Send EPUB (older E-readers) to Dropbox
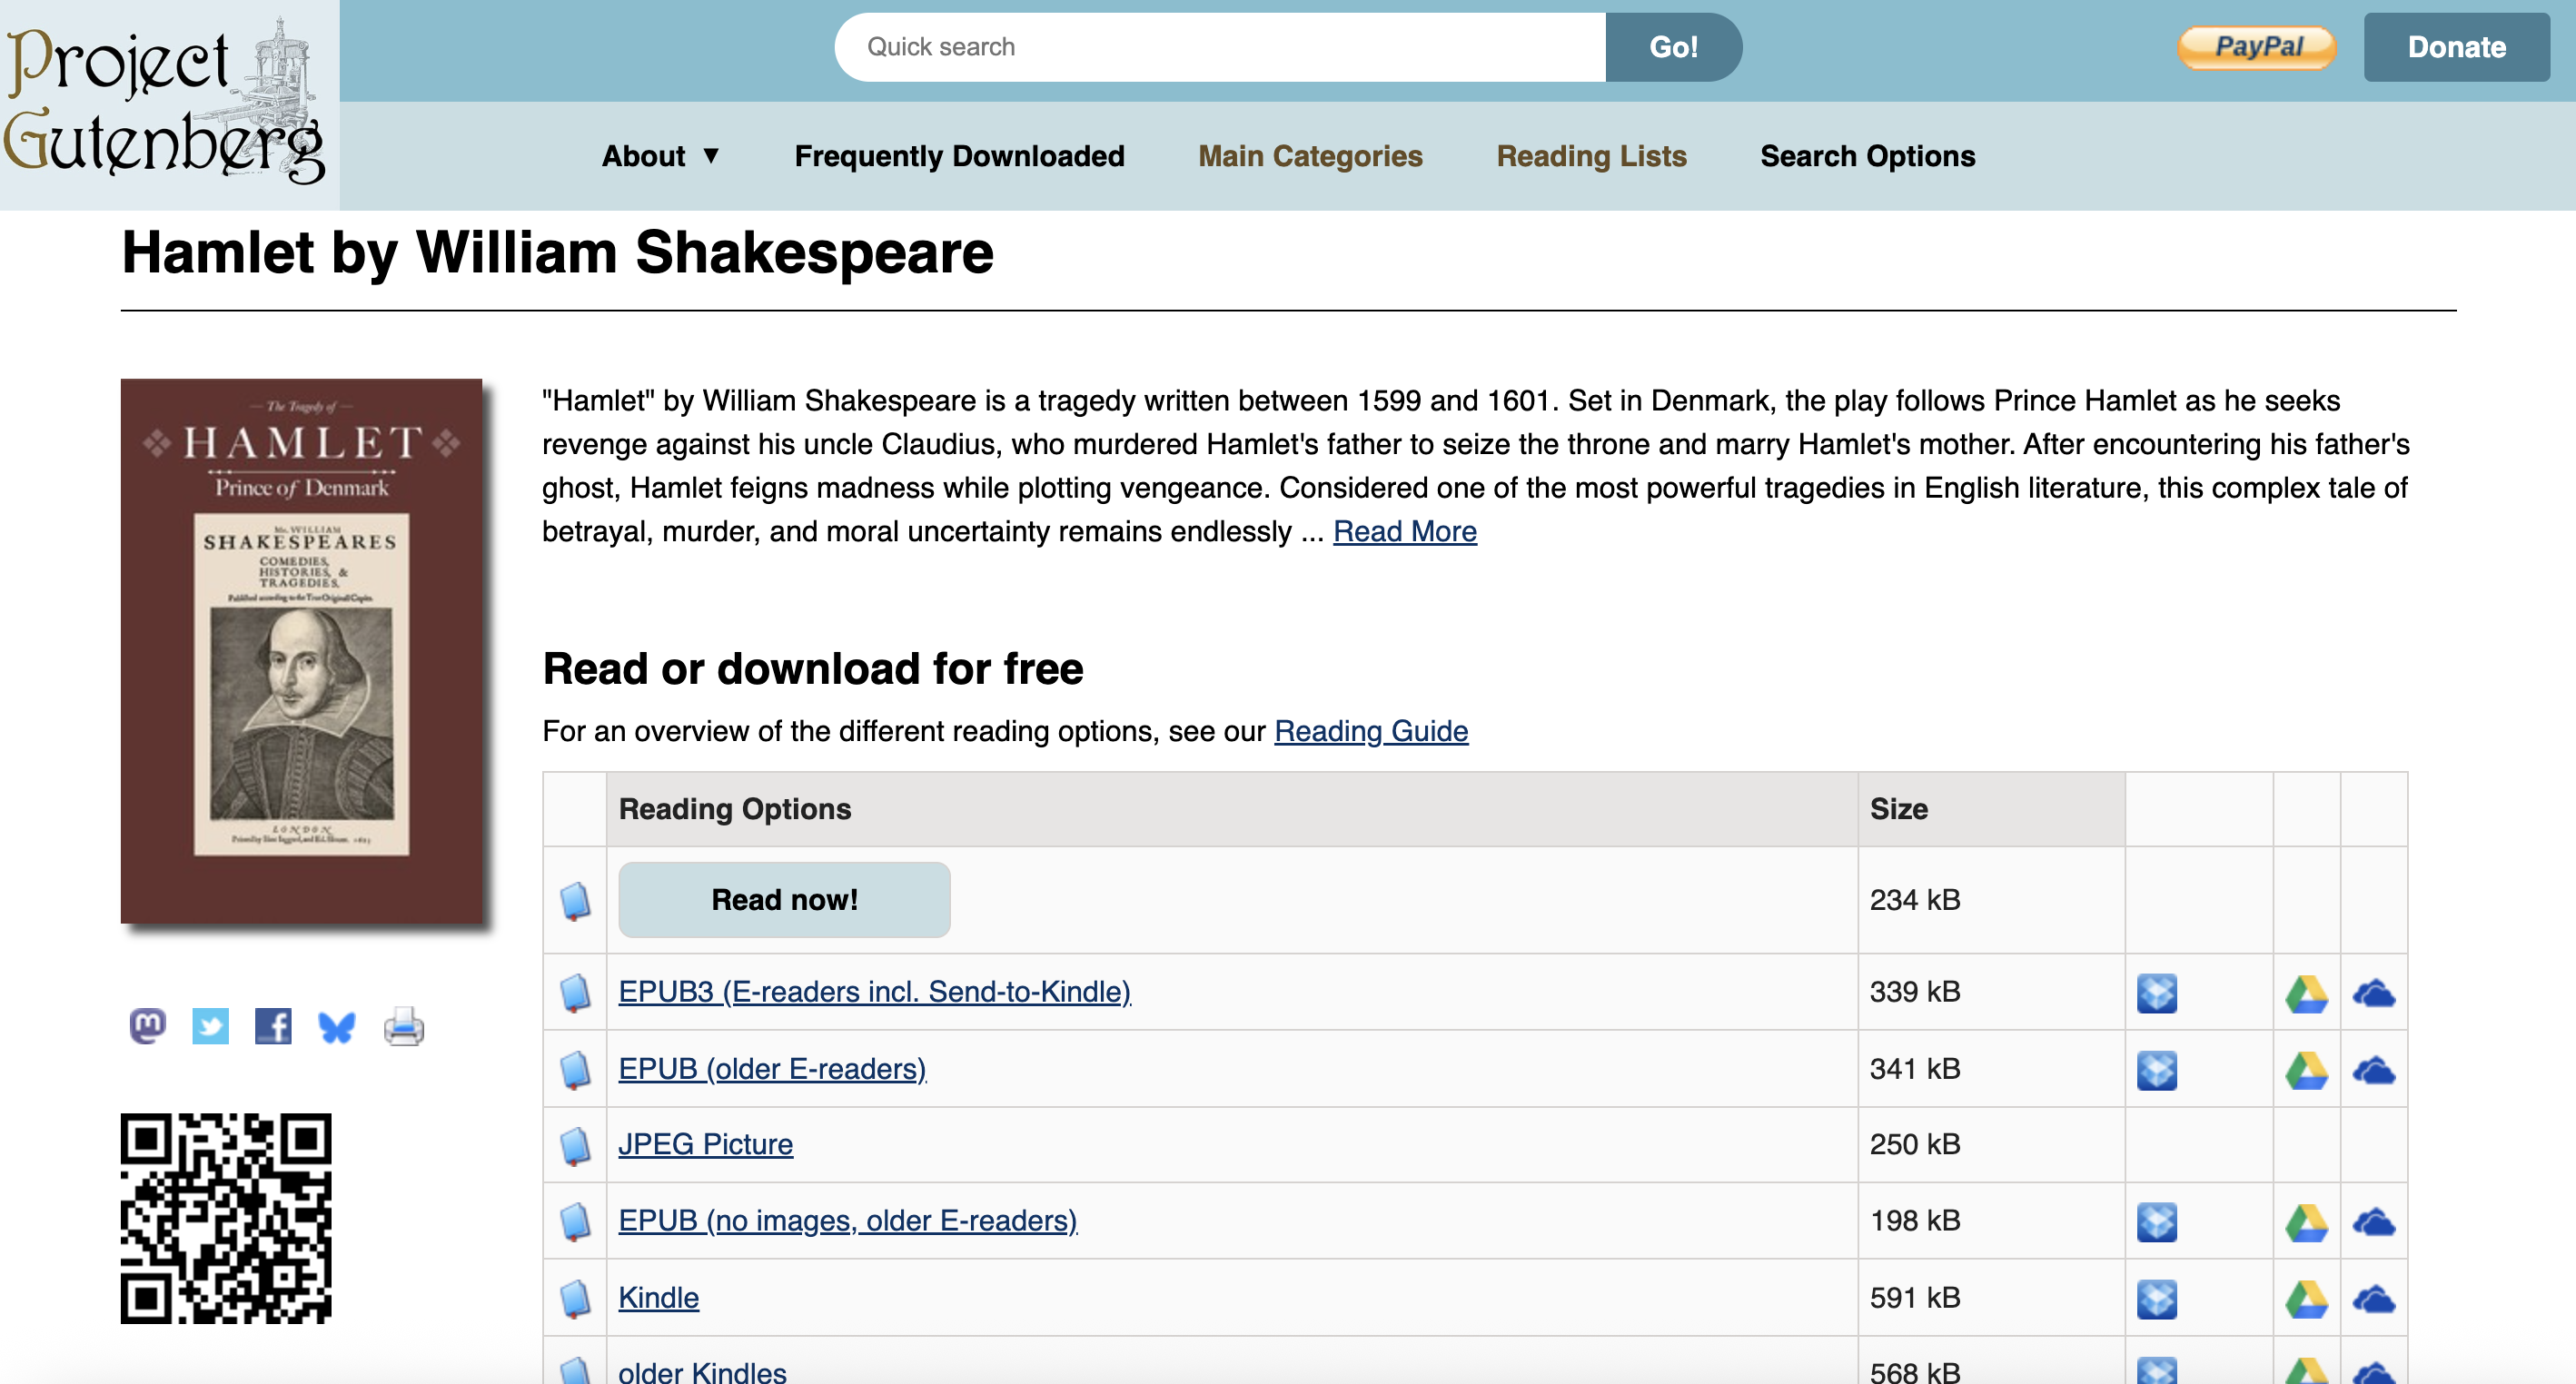Screen dimensions: 2576x1384 (2157, 1070)
